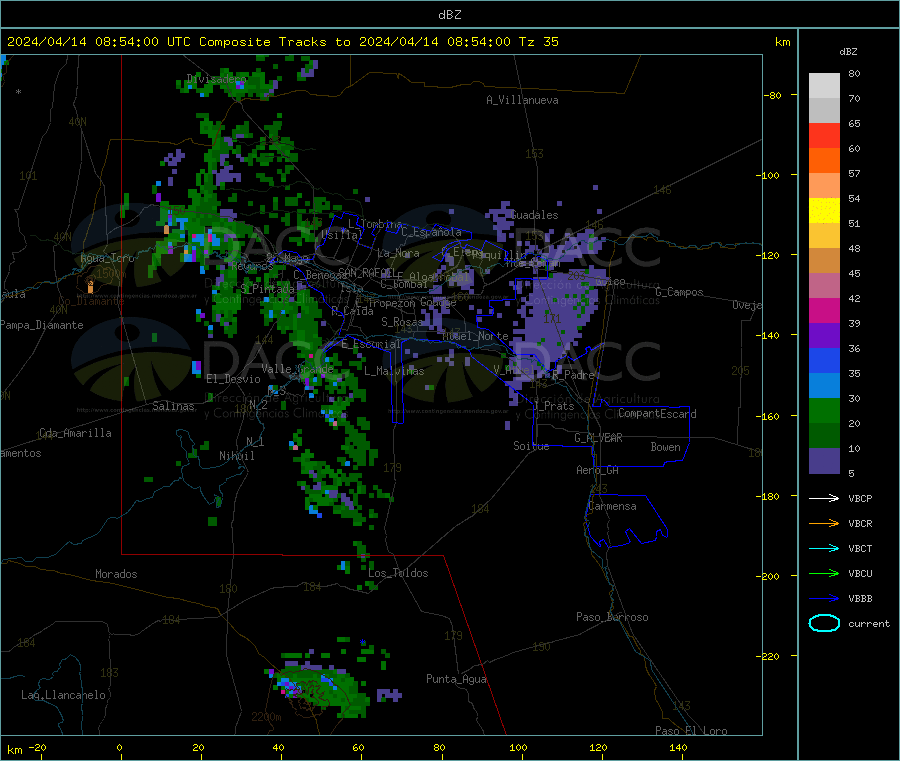Click the CompantEscard map label

pyautogui.click(x=657, y=414)
